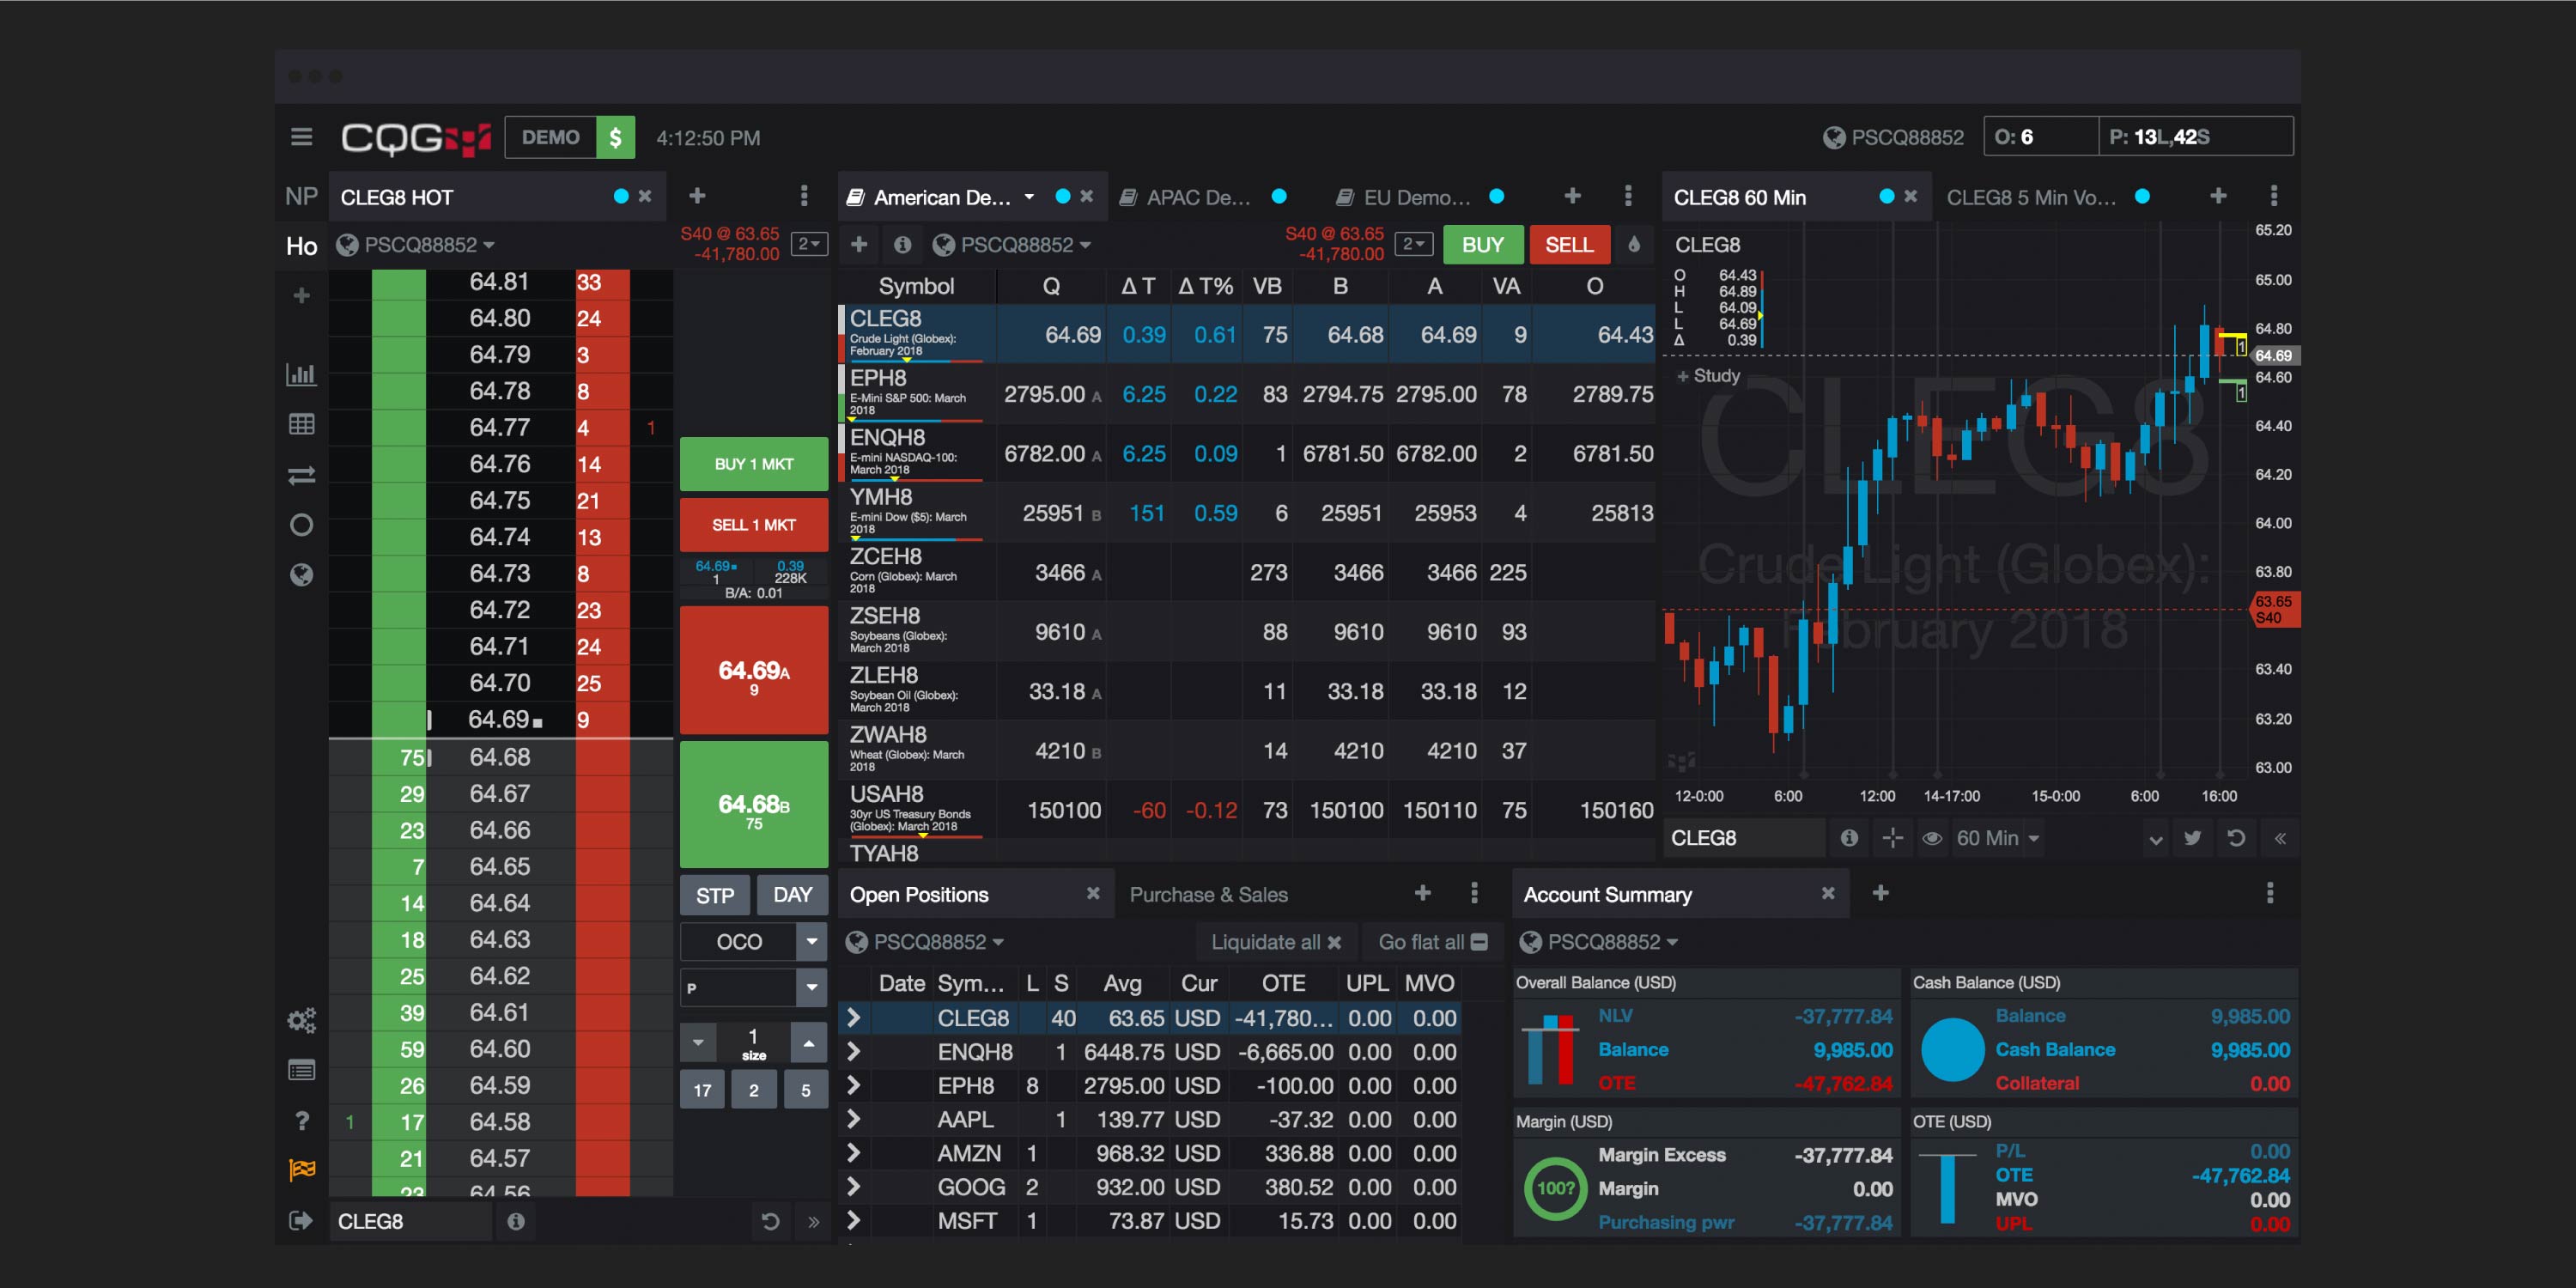The height and width of the screenshot is (1288, 2576).
Task: Open settings gears in left sidebar
Action: pyautogui.click(x=301, y=1020)
